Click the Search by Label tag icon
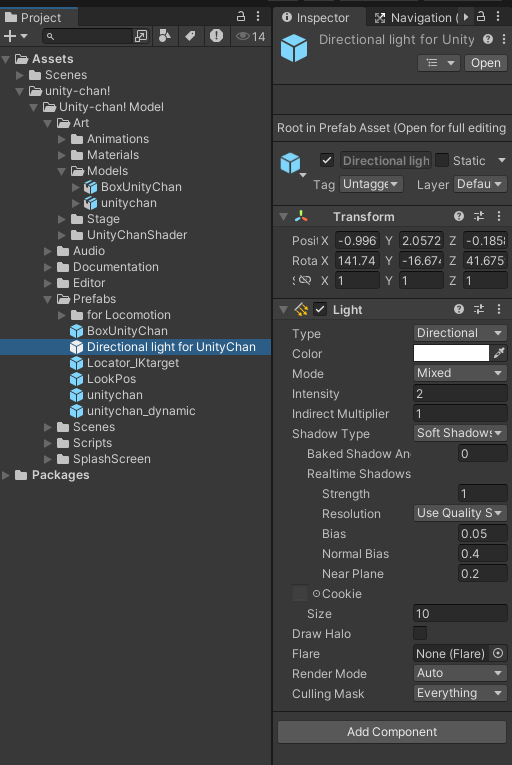The image size is (512, 765). click(x=190, y=36)
